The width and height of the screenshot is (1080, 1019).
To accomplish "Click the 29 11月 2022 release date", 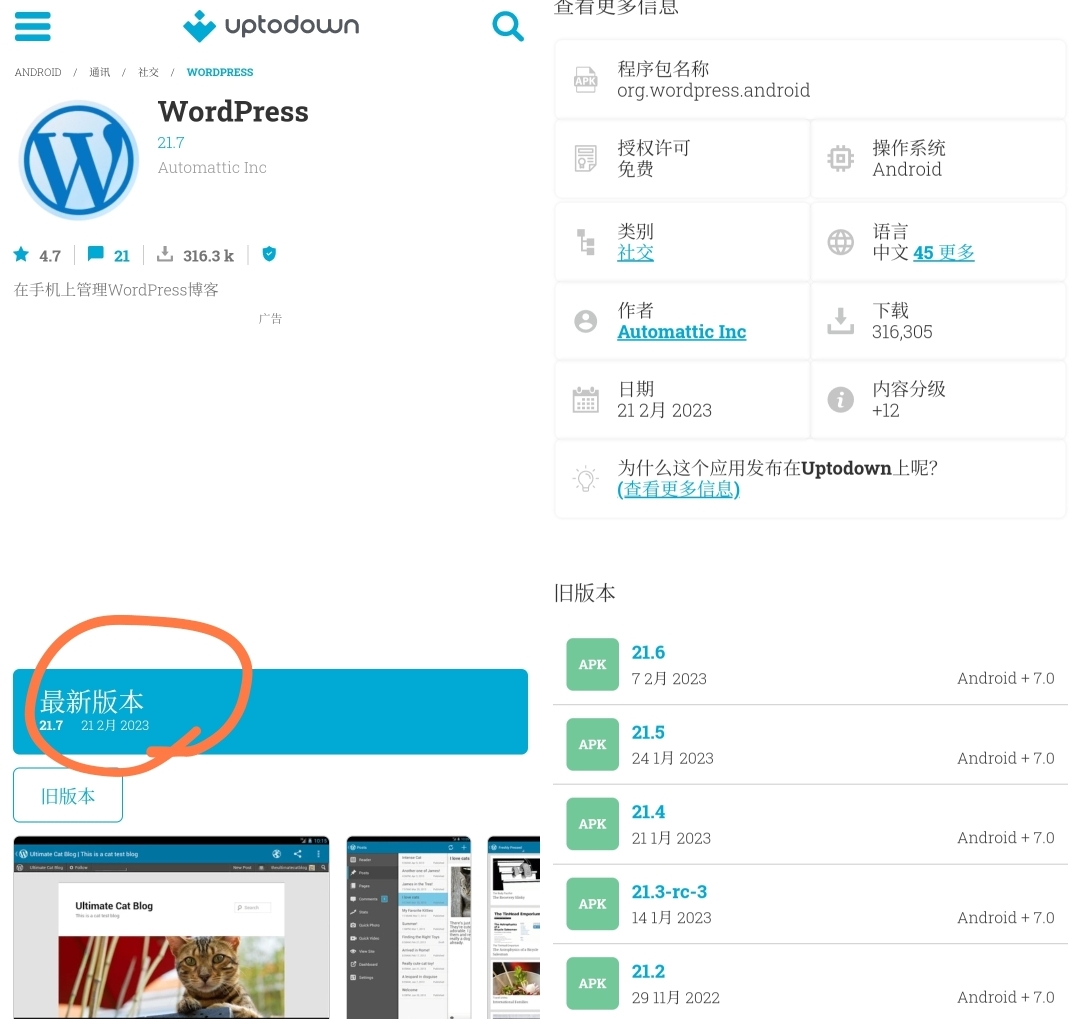I will [676, 998].
